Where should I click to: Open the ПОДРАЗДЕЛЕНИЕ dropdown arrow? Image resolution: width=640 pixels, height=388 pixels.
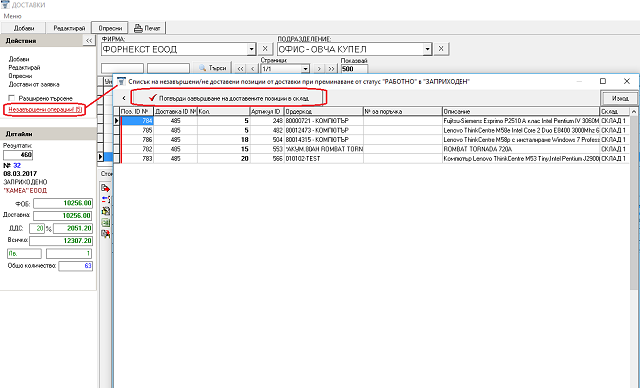[427, 49]
